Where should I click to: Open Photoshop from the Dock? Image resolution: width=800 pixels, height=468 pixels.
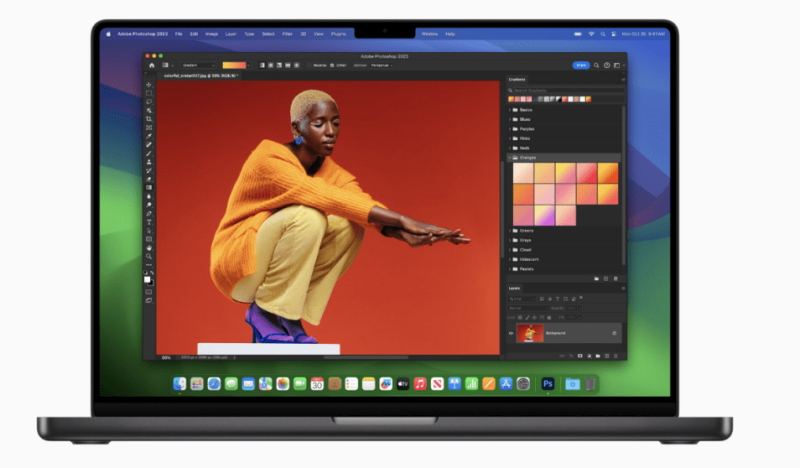click(548, 383)
